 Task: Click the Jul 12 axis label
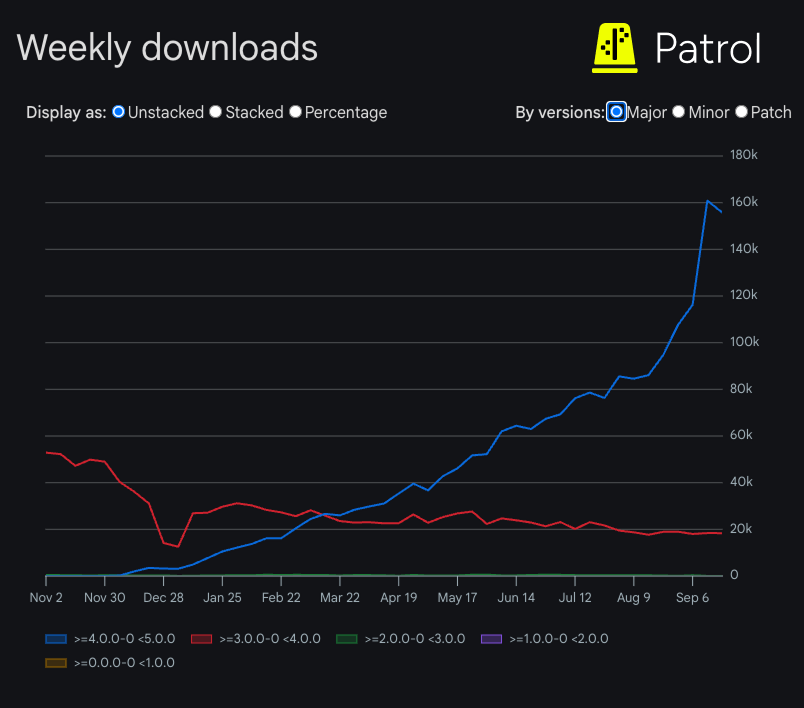[x=575, y=598]
